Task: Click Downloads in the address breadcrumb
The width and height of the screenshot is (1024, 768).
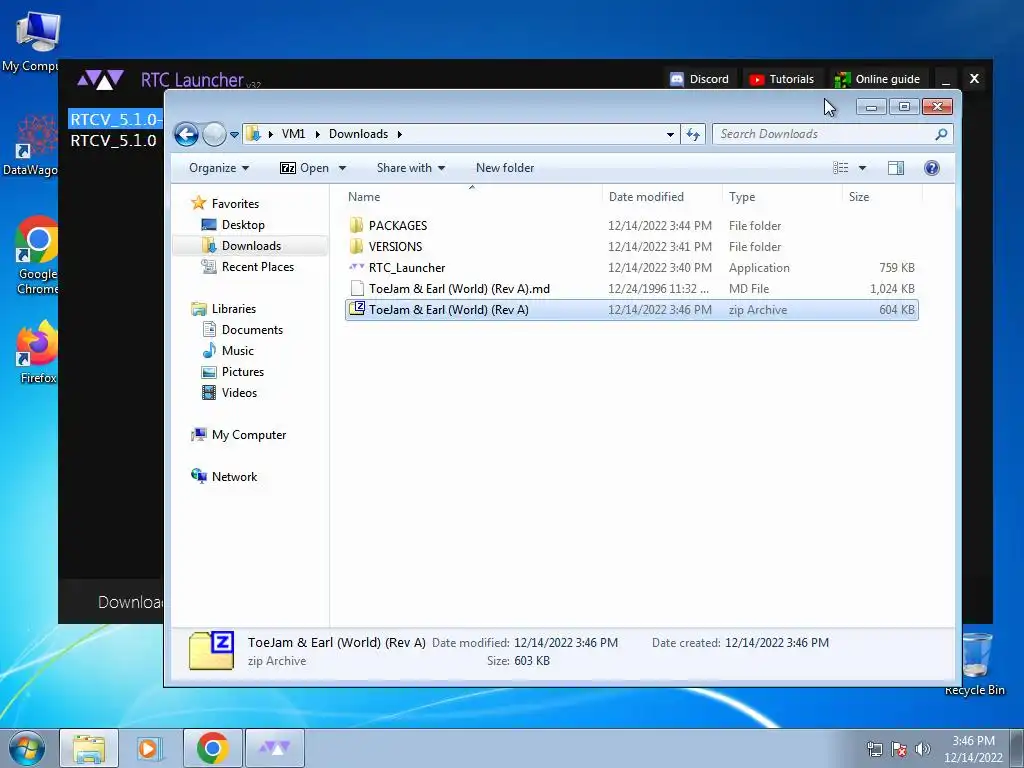Action: pos(359,134)
